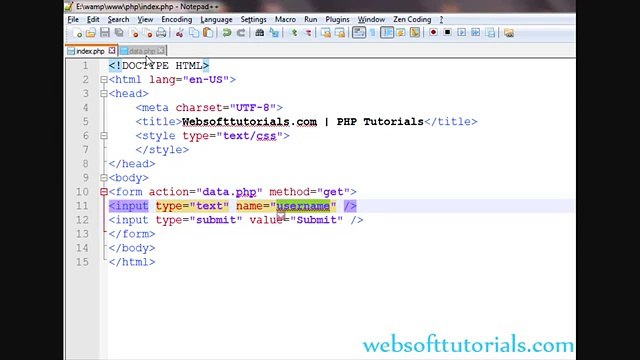
Task: Click the rightmost toolbar plugin icon
Action: (x=509, y=33)
